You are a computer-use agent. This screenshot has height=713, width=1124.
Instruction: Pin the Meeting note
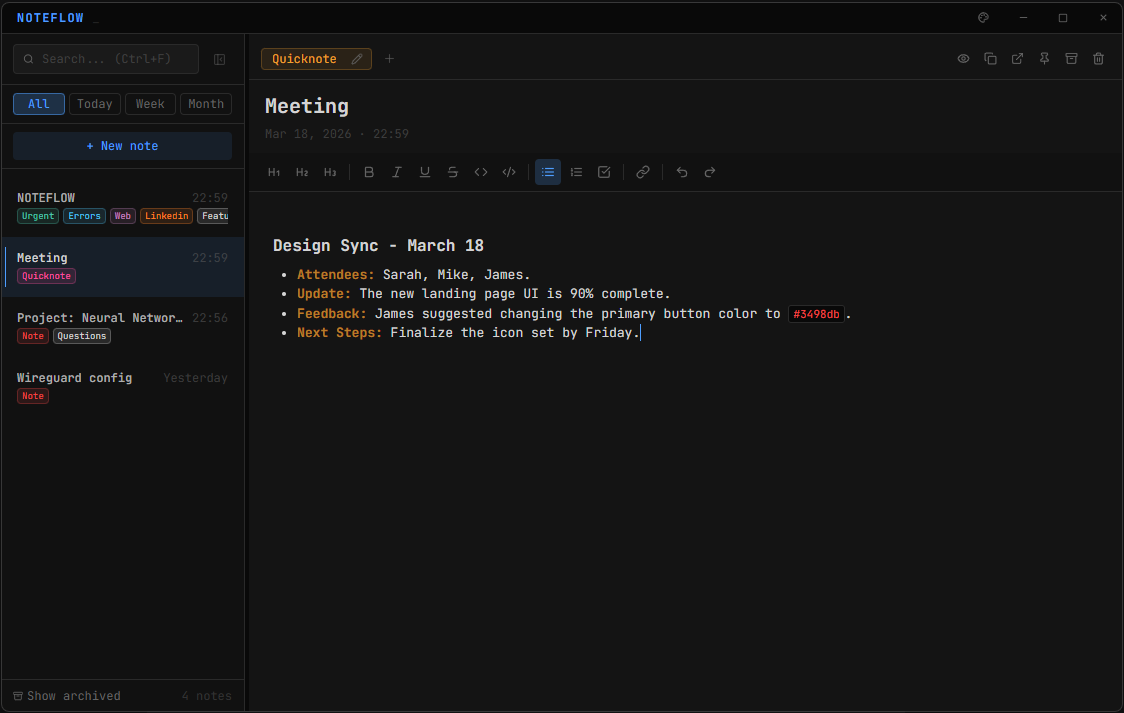tap(1044, 59)
